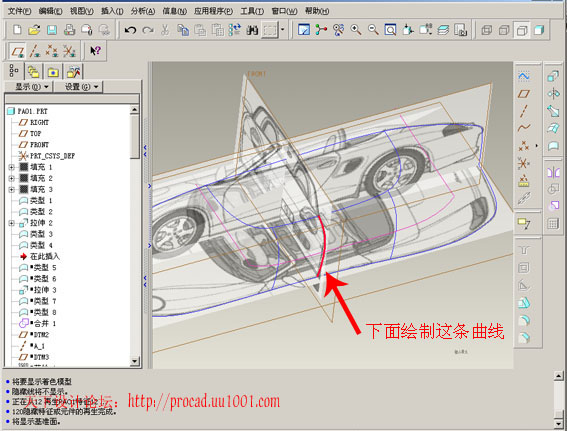The height and width of the screenshot is (431, 567).
Task: Select the datum curve tool
Action: point(524,128)
